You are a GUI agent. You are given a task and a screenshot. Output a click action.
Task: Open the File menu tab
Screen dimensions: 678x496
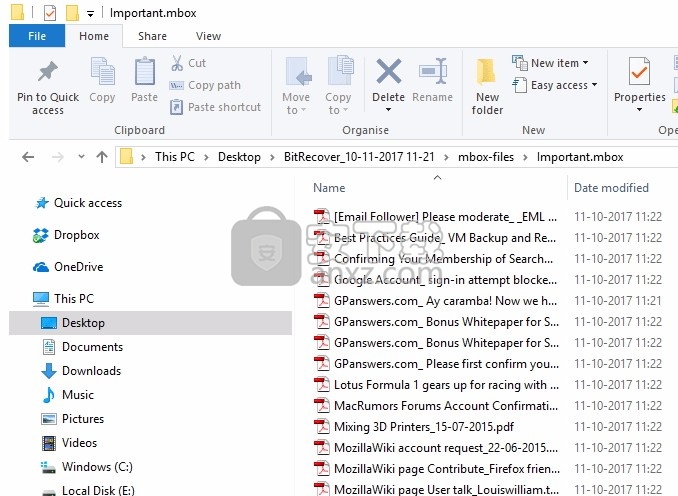pos(37,36)
